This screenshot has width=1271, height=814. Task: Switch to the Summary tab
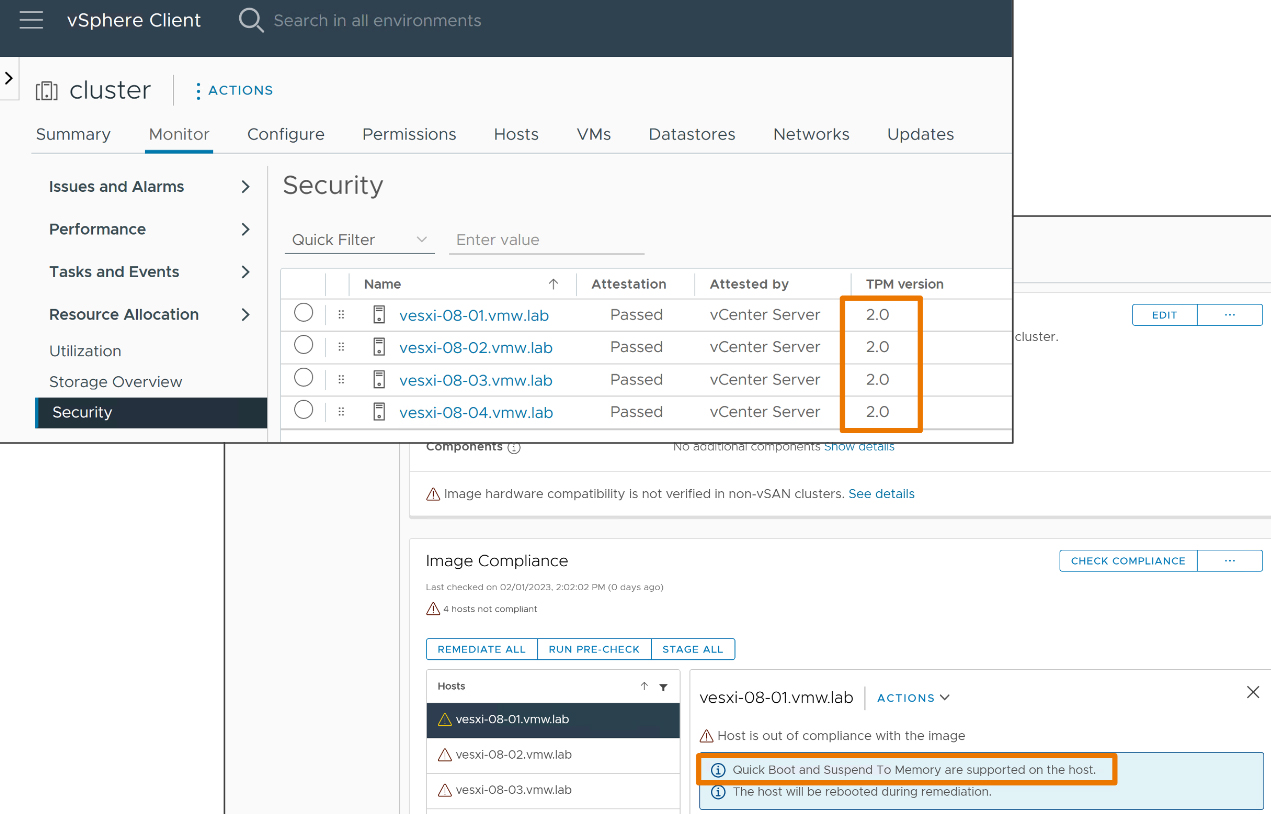tap(73, 134)
